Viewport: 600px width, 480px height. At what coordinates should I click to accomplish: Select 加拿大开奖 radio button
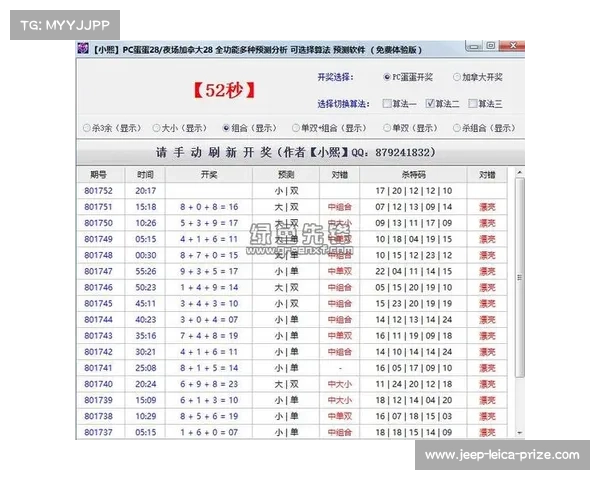click(478, 77)
